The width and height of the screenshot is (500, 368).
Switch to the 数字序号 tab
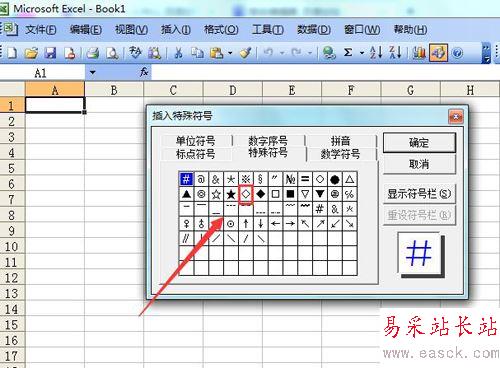[x=268, y=141]
